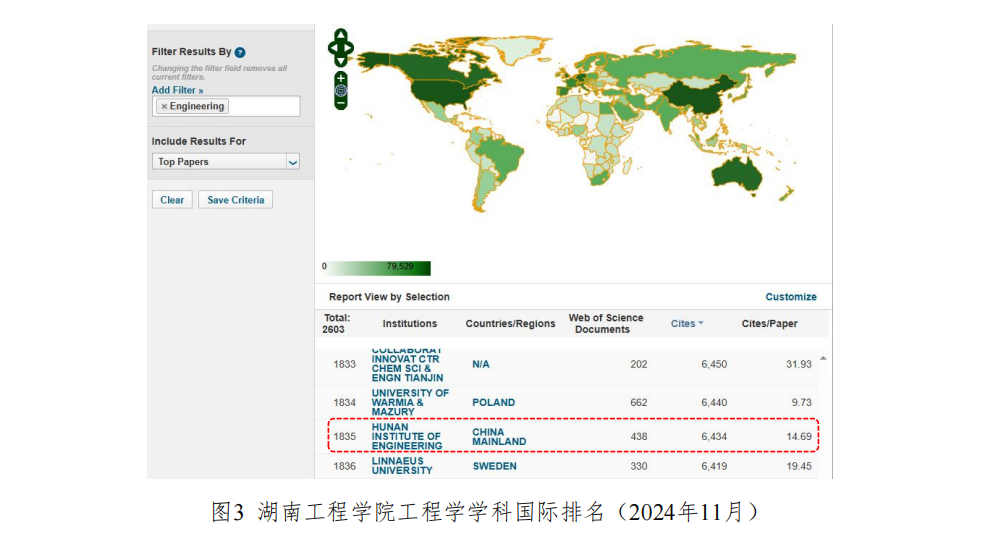This screenshot has width=981, height=539.
Task: Open Linnaeus University link
Action: tap(402, 466)
